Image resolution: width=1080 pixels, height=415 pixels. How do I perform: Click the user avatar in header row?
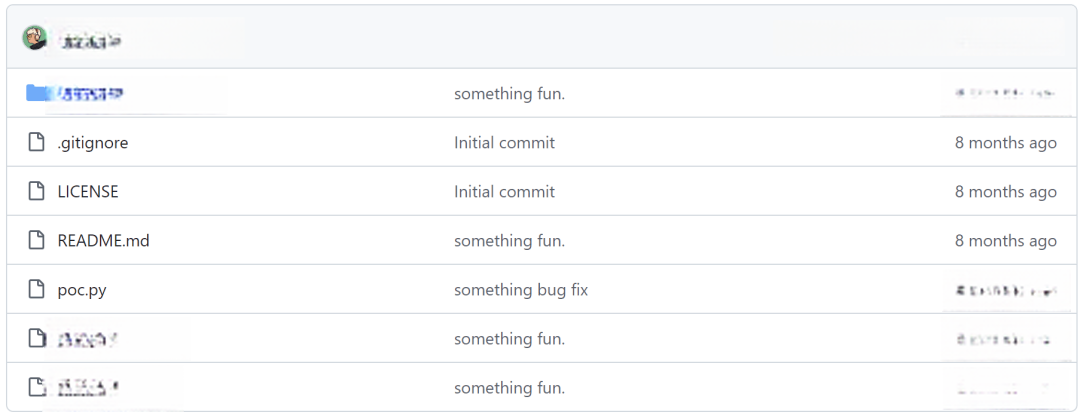pyautogui.click(x=34, y=38)
